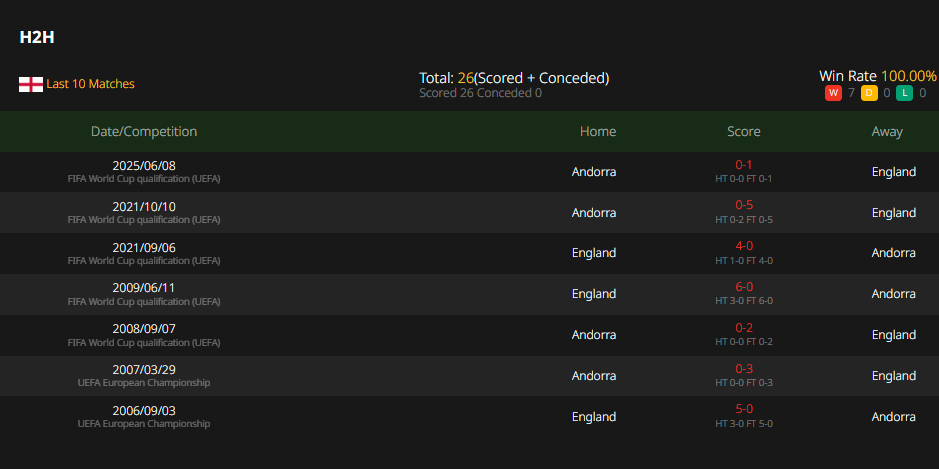The width and height of the screenshot is (939, 469).
Task: Click the green L losses badge
Action: tap(904, 93)
